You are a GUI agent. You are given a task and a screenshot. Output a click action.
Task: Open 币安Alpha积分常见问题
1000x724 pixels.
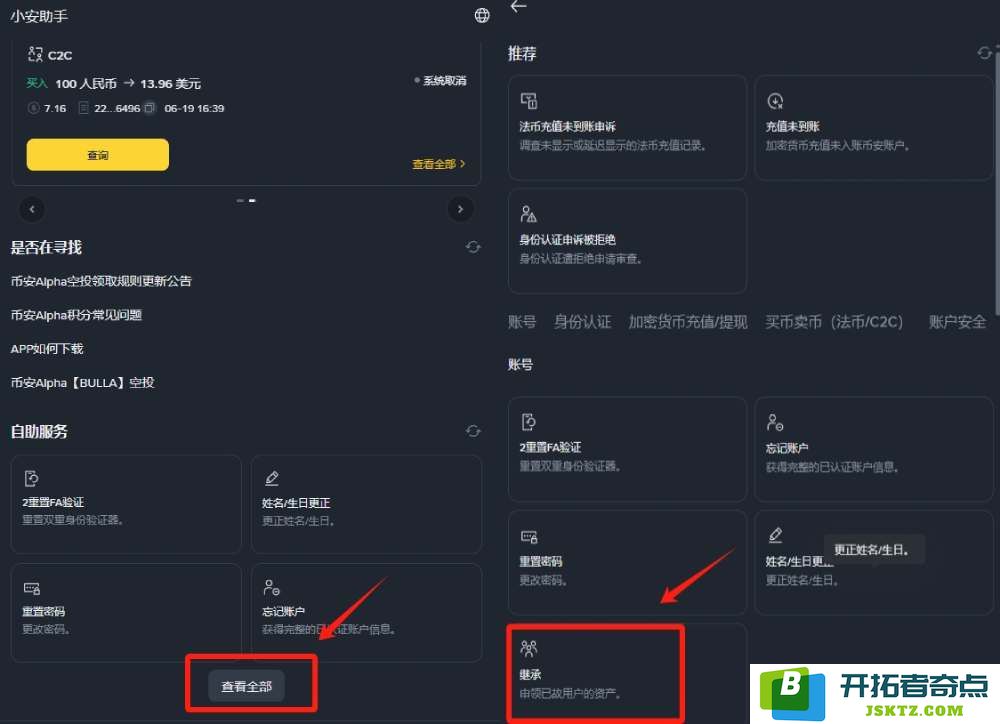76,315
